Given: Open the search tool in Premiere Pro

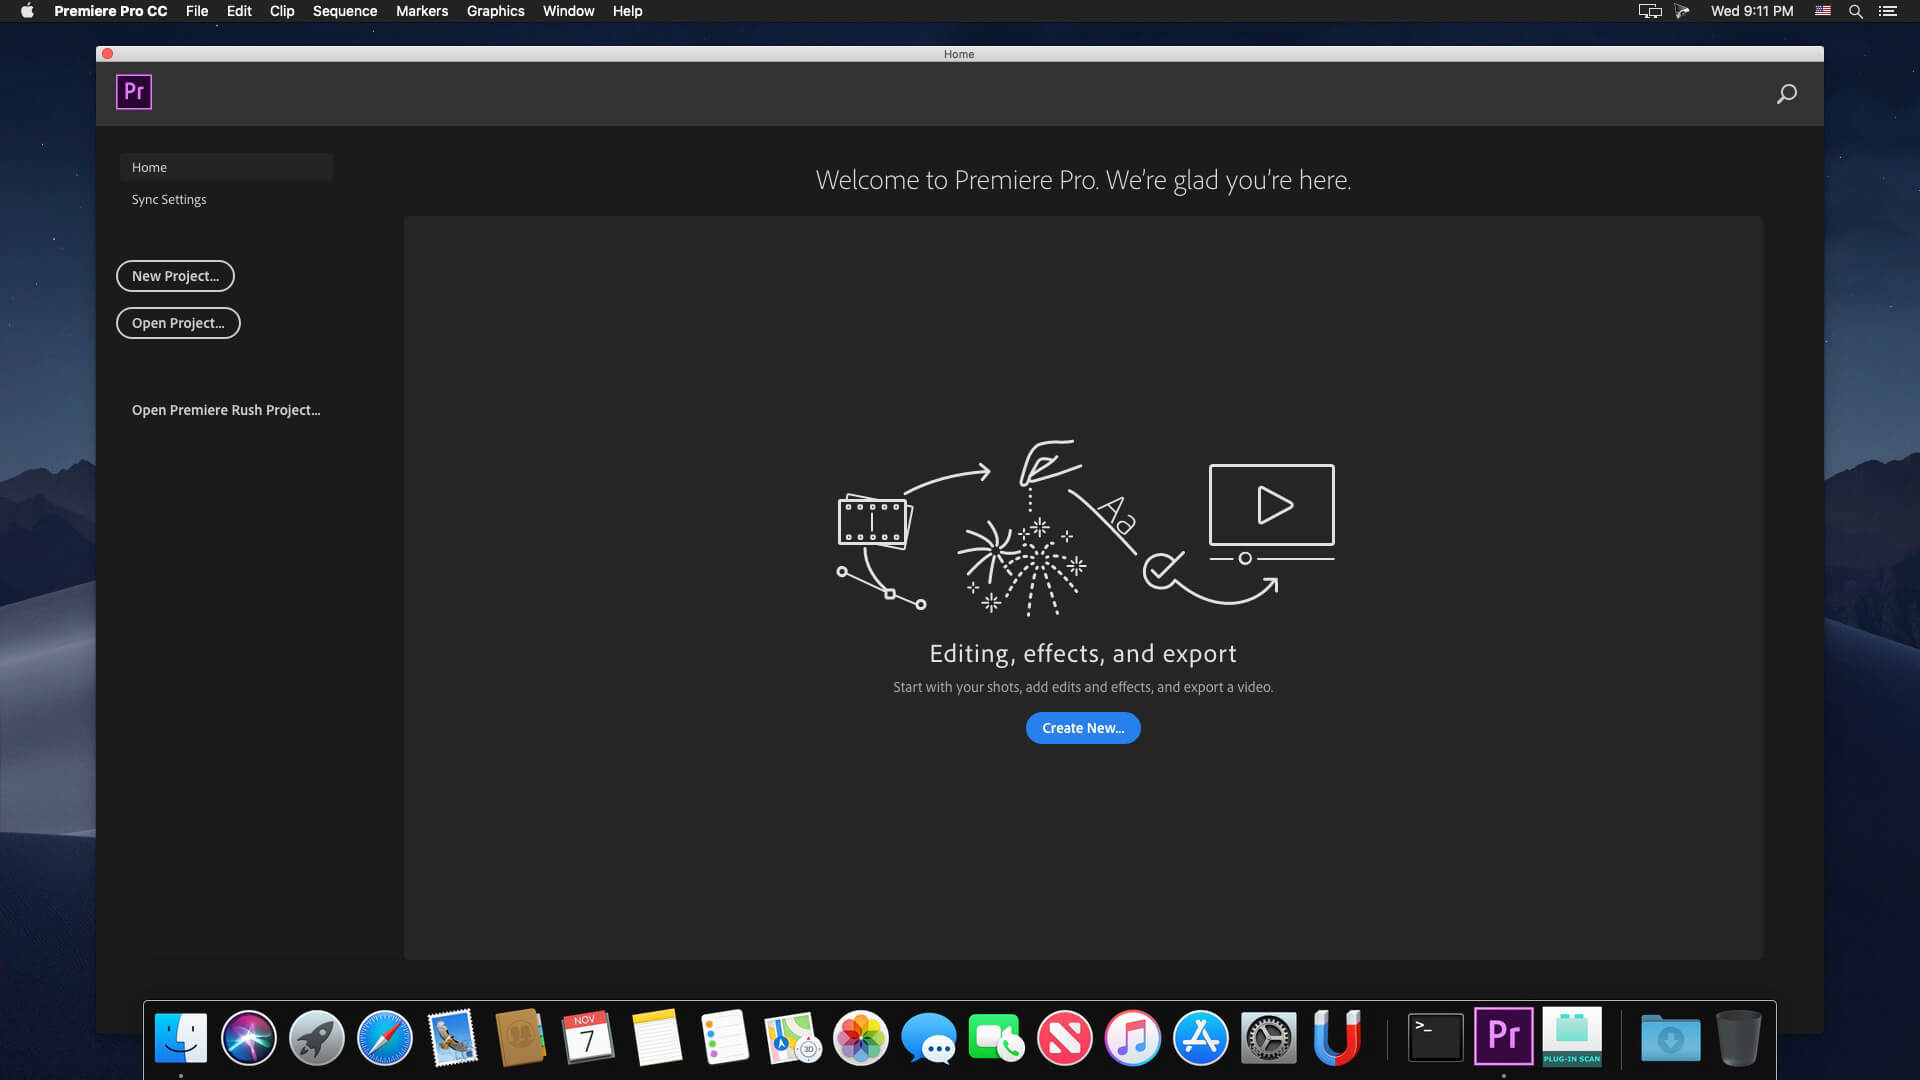Looking at the screenshot, I should click(1787, 93).
